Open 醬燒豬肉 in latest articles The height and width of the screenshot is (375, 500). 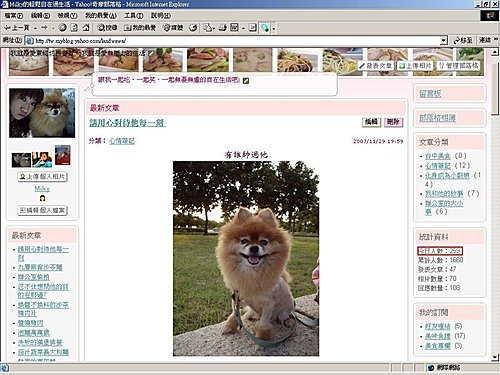[30, 323]
